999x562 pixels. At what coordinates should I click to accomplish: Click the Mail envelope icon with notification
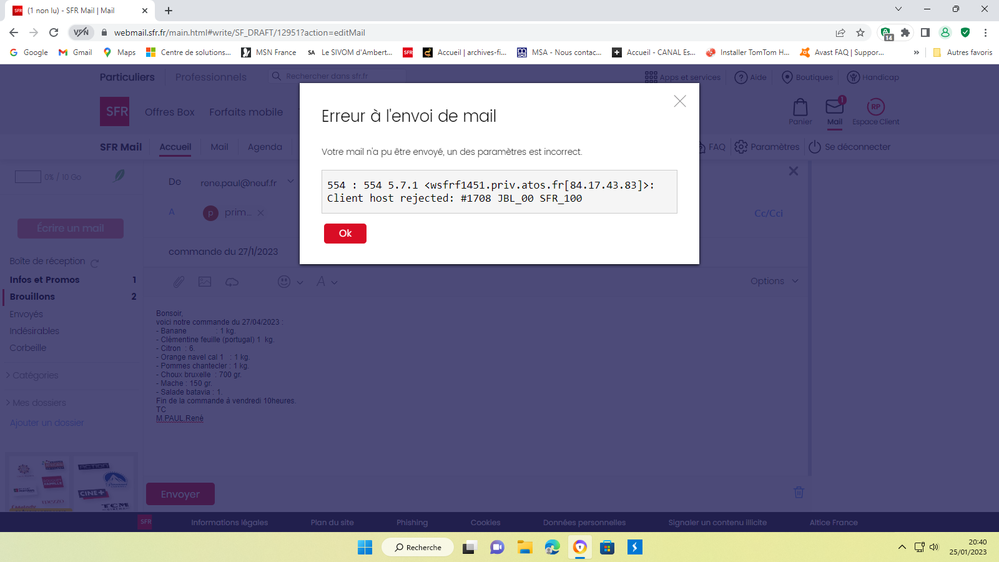pos(834,108)
